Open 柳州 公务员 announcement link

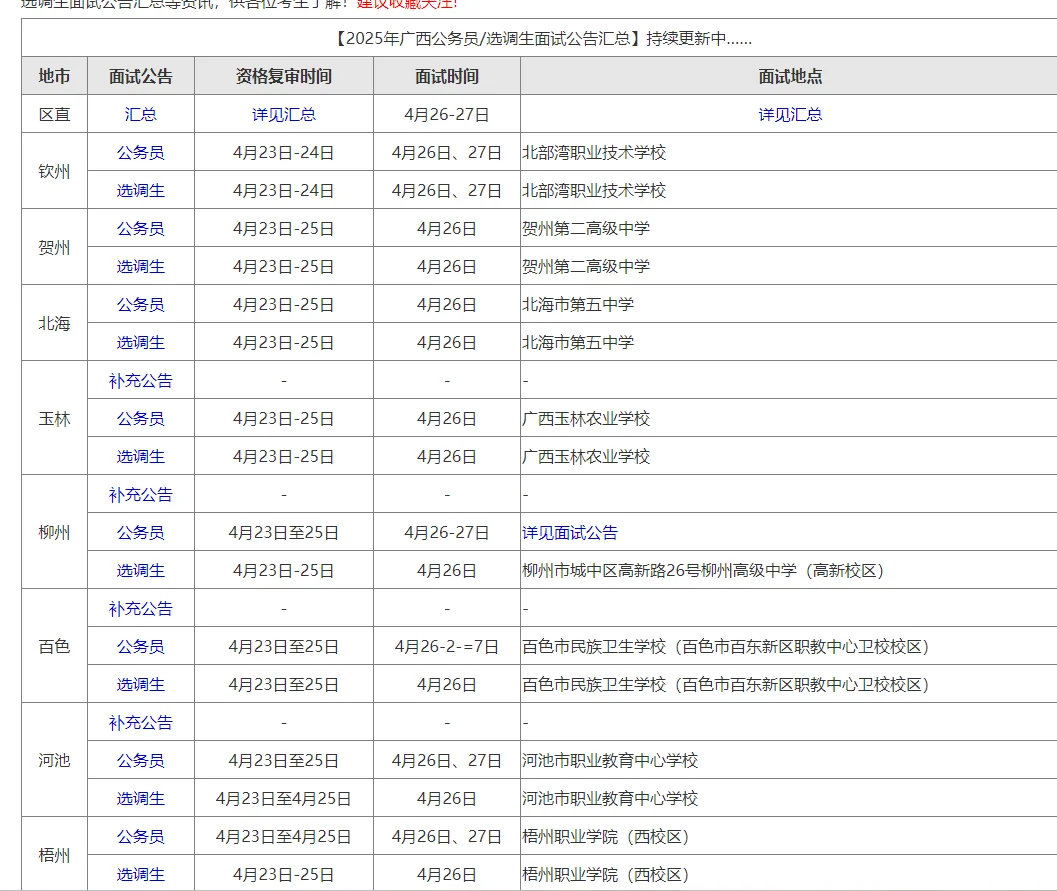(x=140, y=532)
